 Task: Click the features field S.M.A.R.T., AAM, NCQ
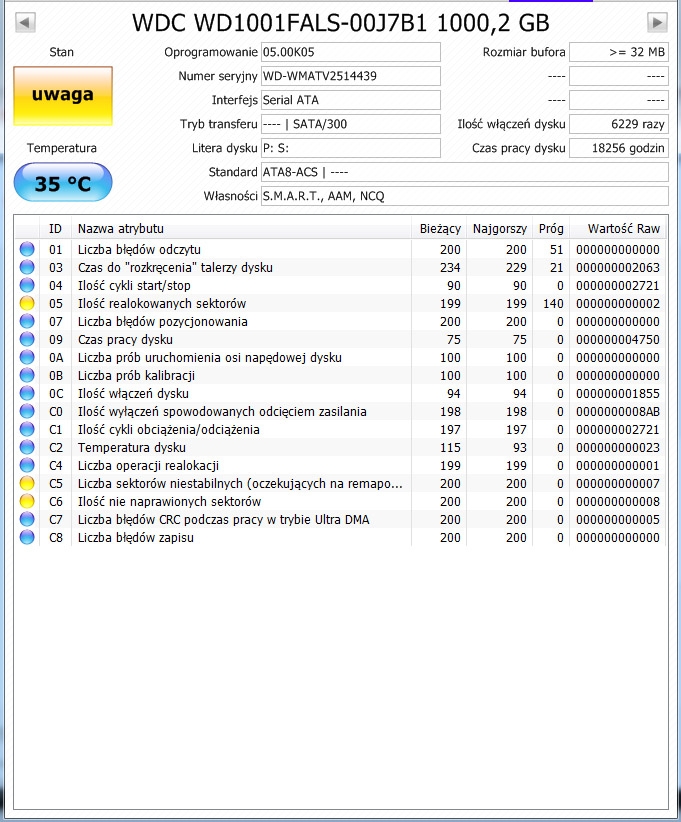464,196
